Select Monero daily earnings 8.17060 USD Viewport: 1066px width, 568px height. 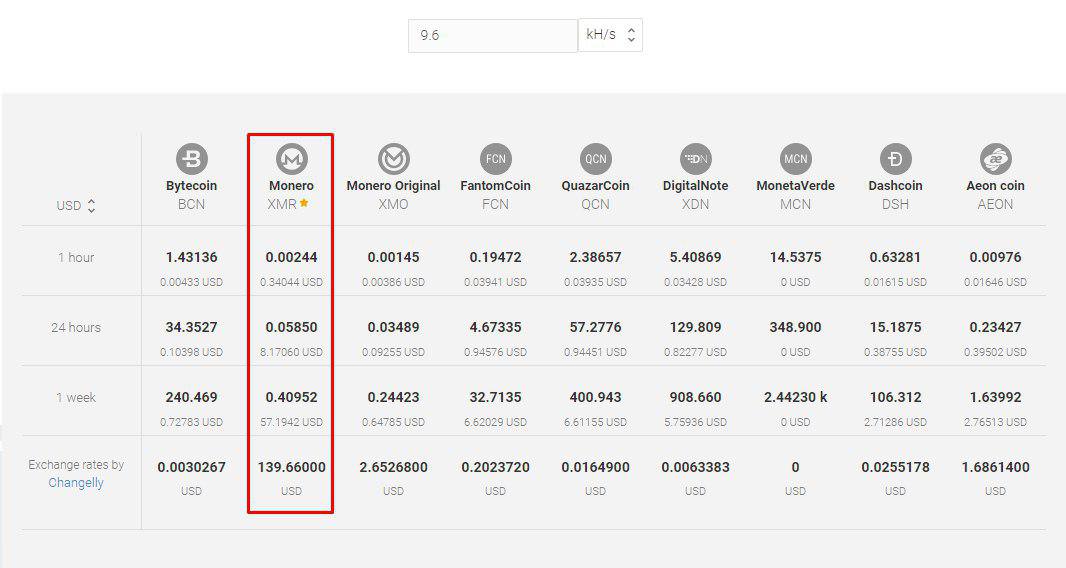[292, 352]
